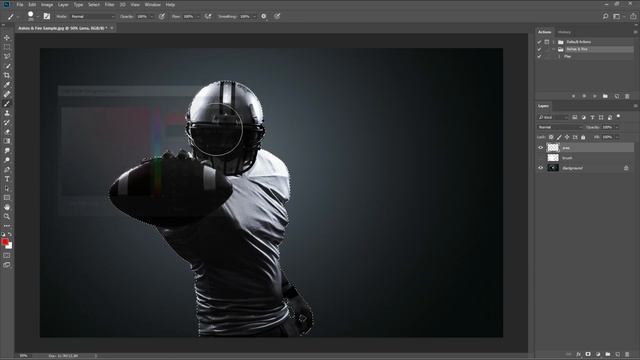Open the Image menu
Screen dimensions: 640x360
[x=47, y=4]
